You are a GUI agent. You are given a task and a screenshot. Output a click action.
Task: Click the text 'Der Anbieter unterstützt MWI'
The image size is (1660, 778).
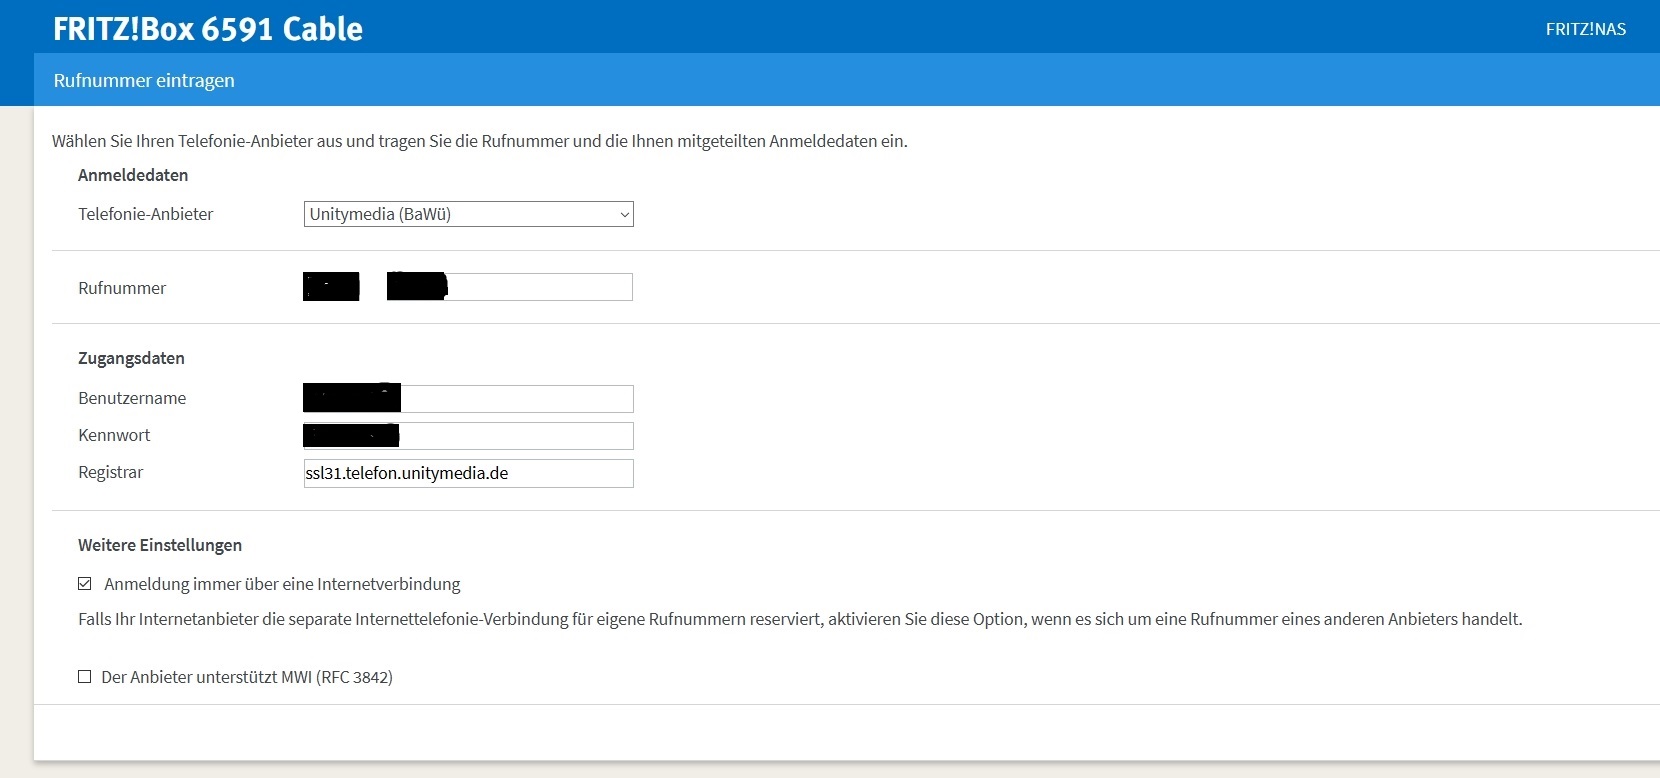coord(207,677)
